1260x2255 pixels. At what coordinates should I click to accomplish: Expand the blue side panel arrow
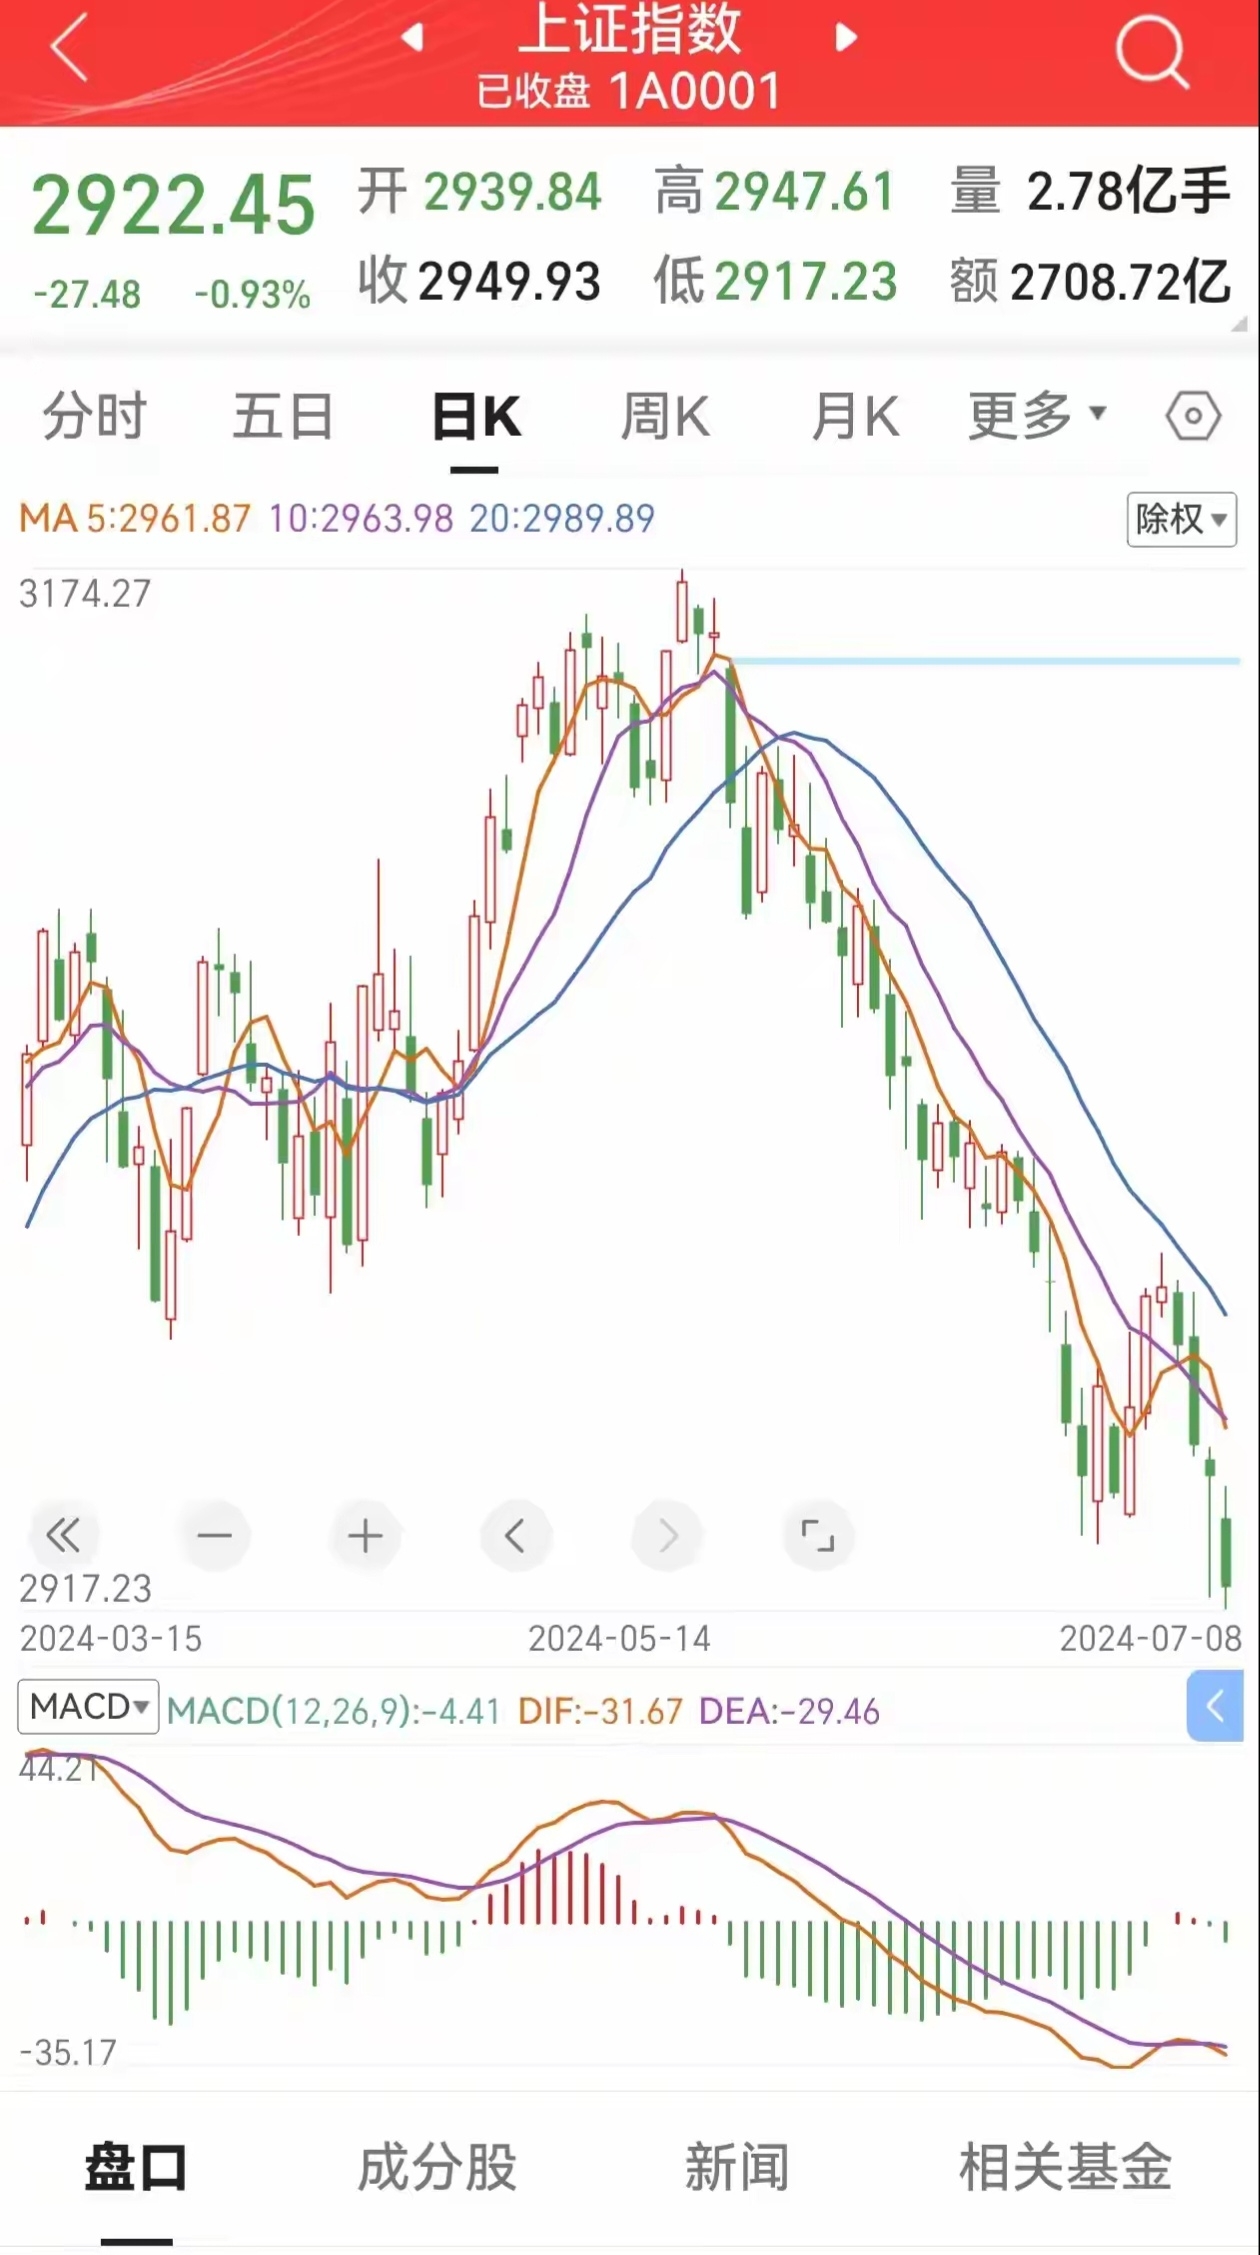tap(1215, 1706)
